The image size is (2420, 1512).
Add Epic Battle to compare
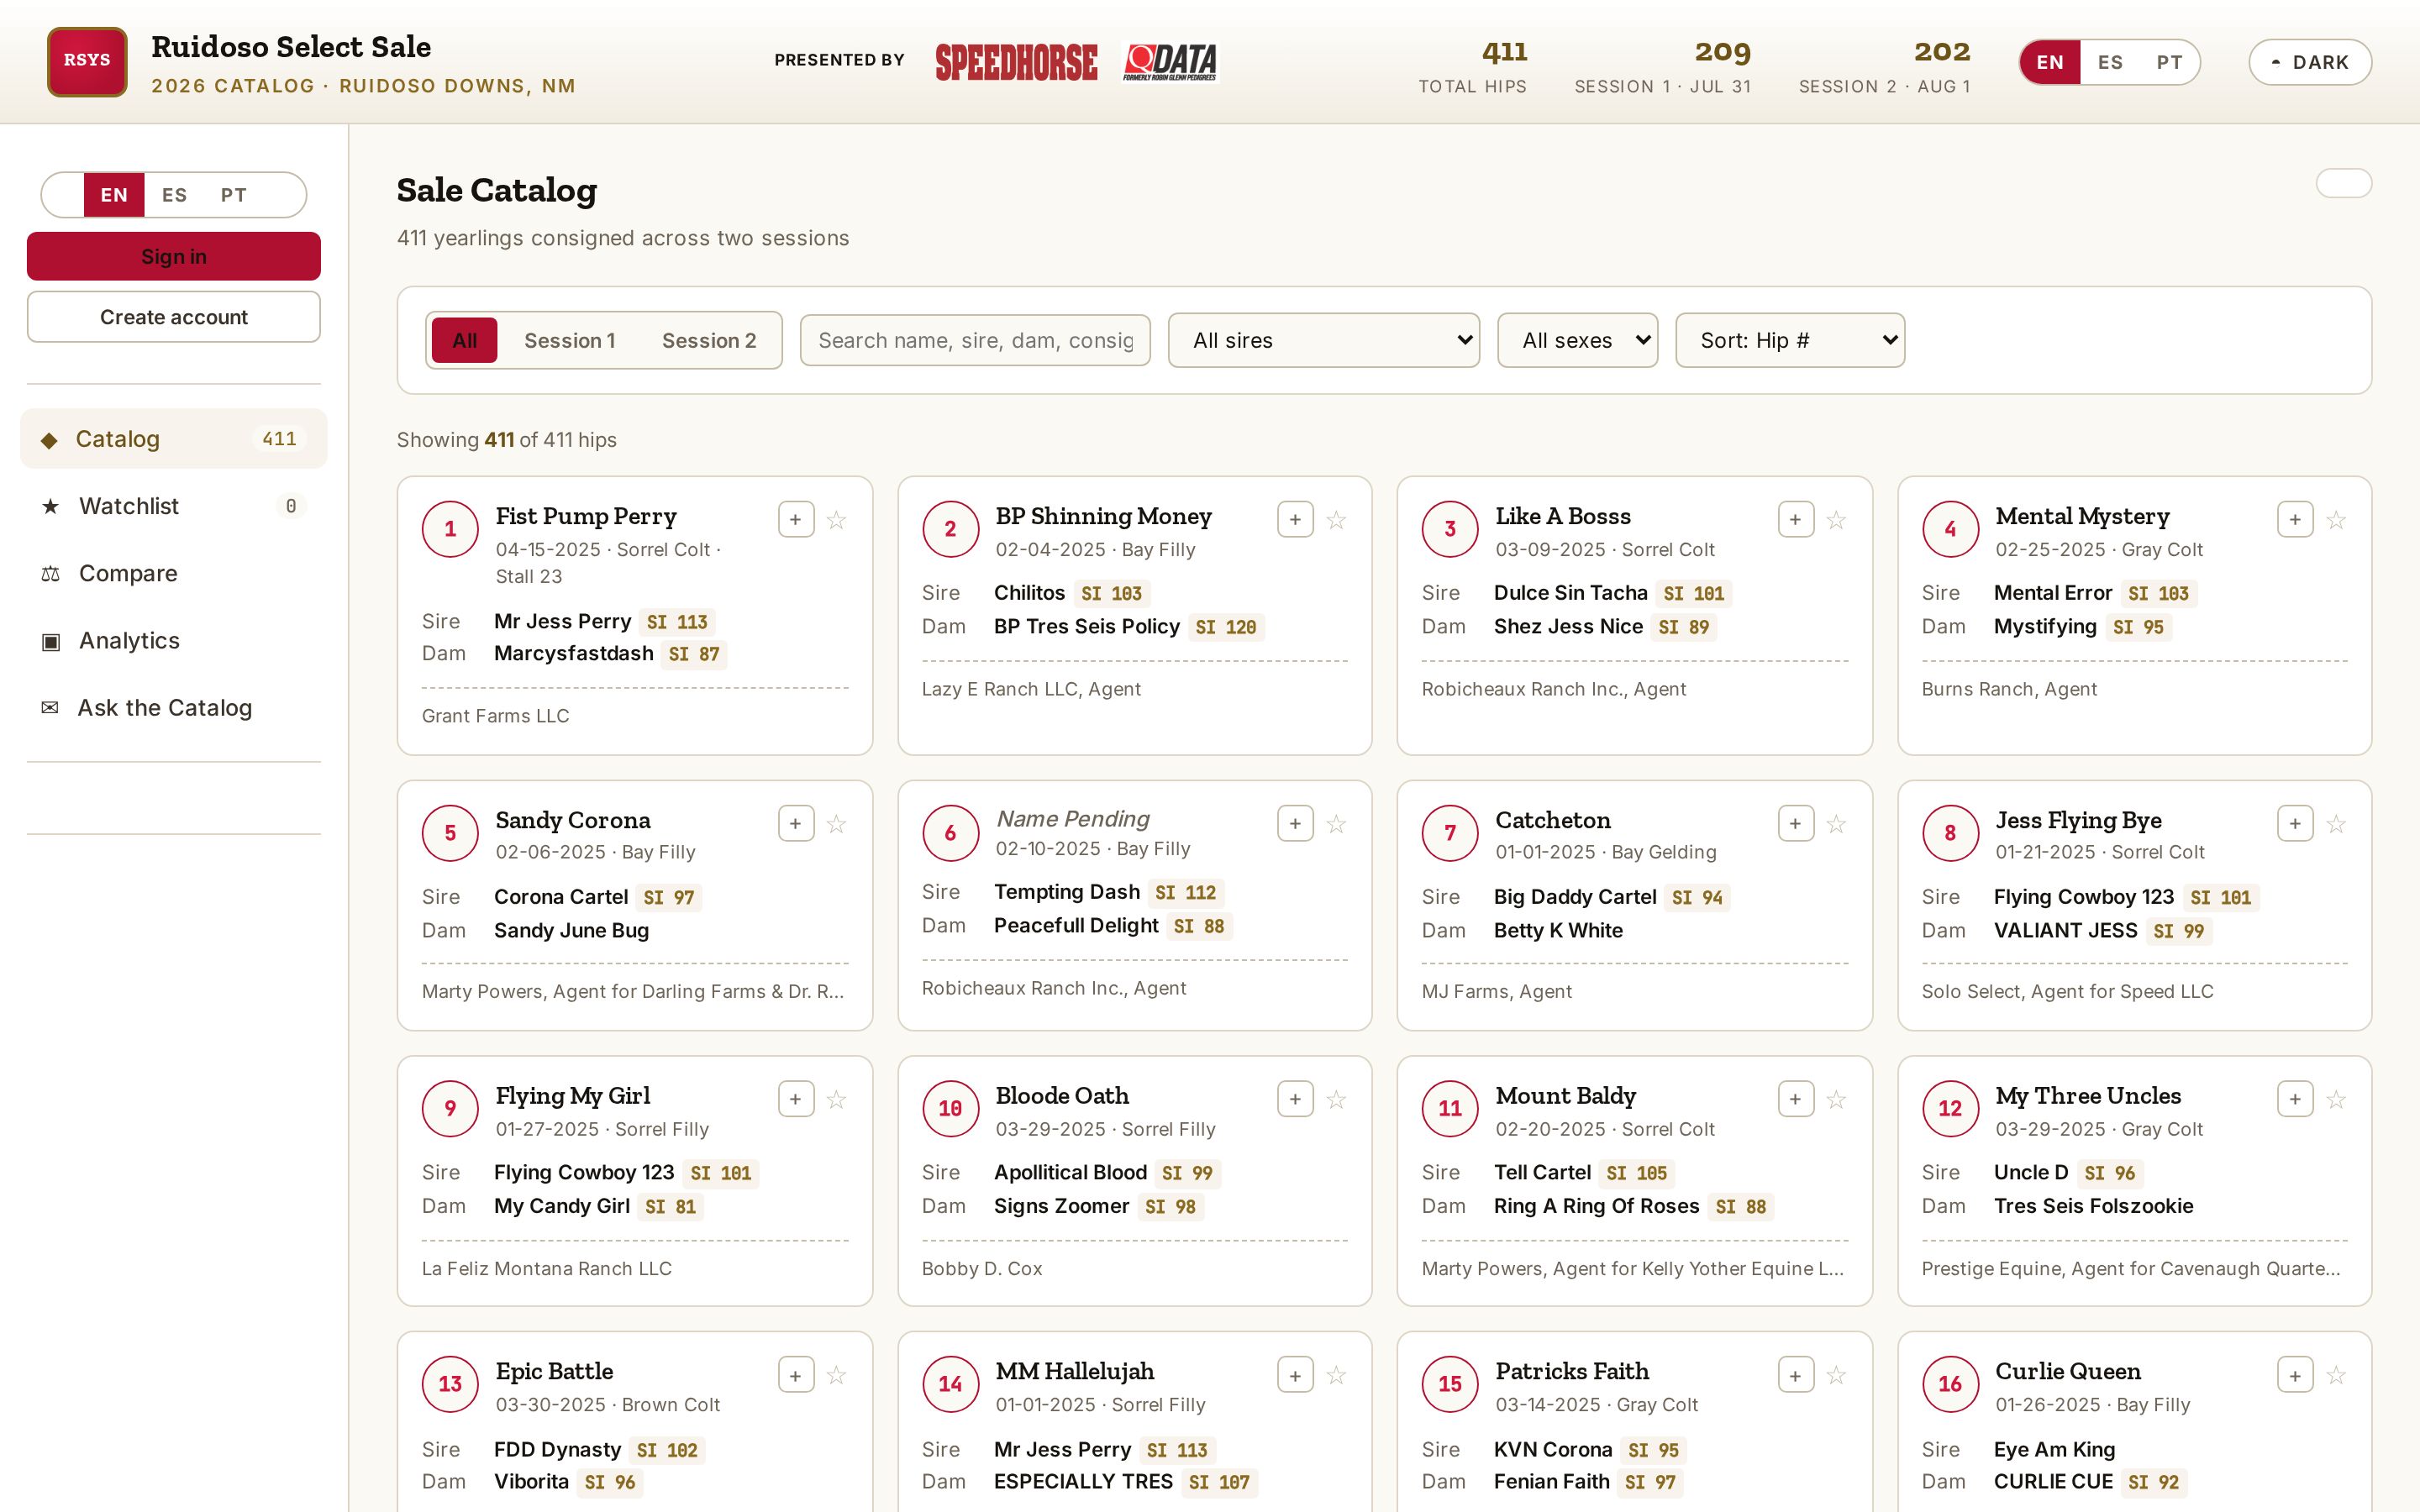[x=796, y=1375]
